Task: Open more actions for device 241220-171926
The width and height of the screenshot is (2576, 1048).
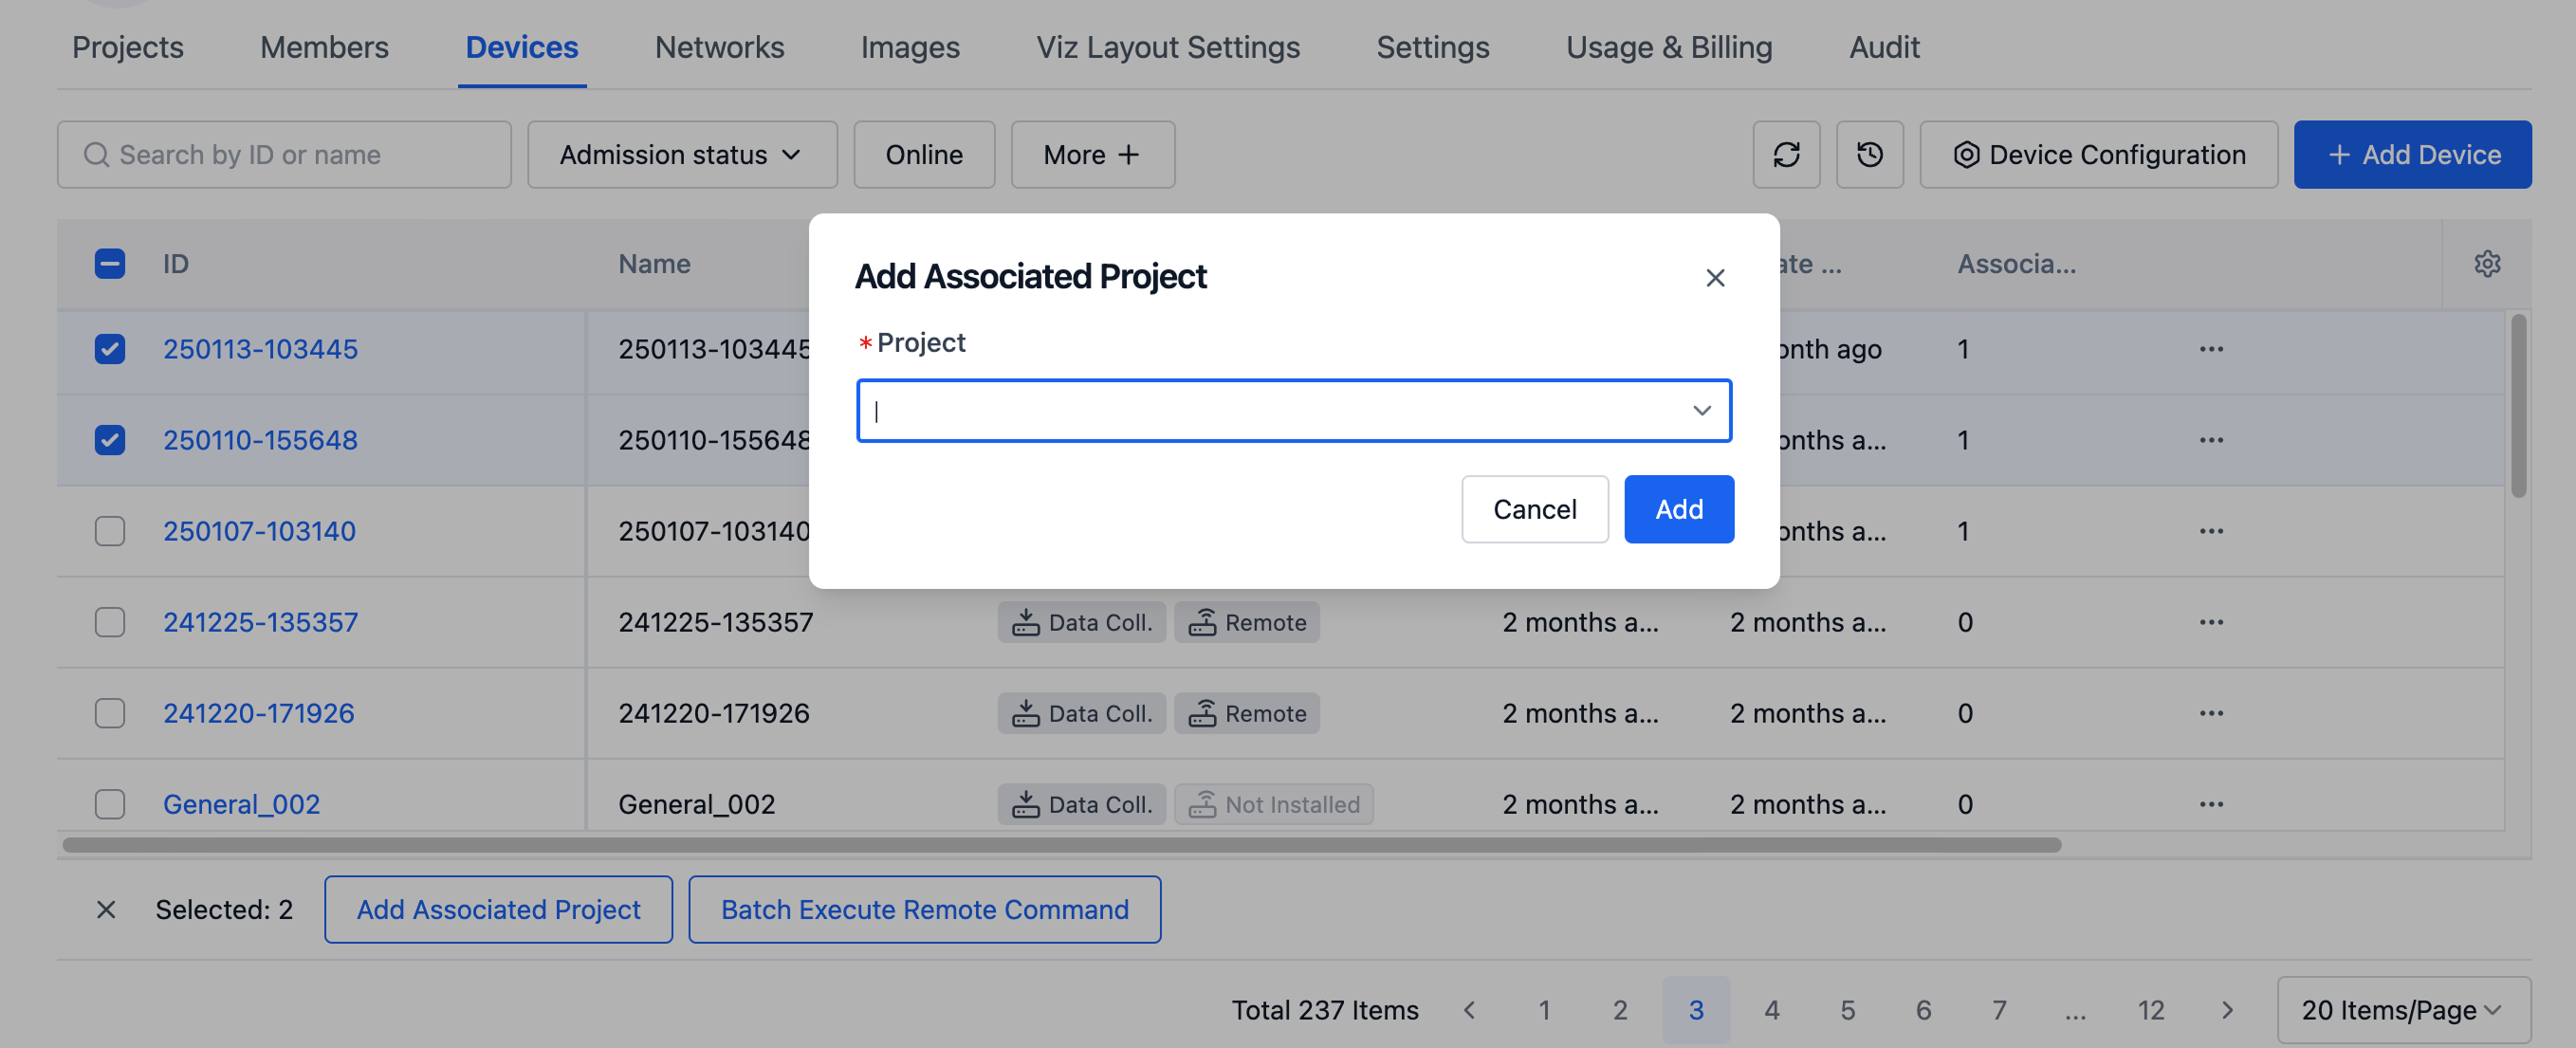Action: point(2211,713)
